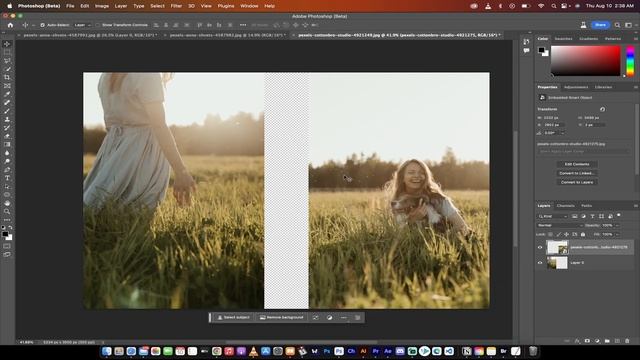Select the Rectangular Marquee tool
The image size is (640, 360).
click(7, 52)
